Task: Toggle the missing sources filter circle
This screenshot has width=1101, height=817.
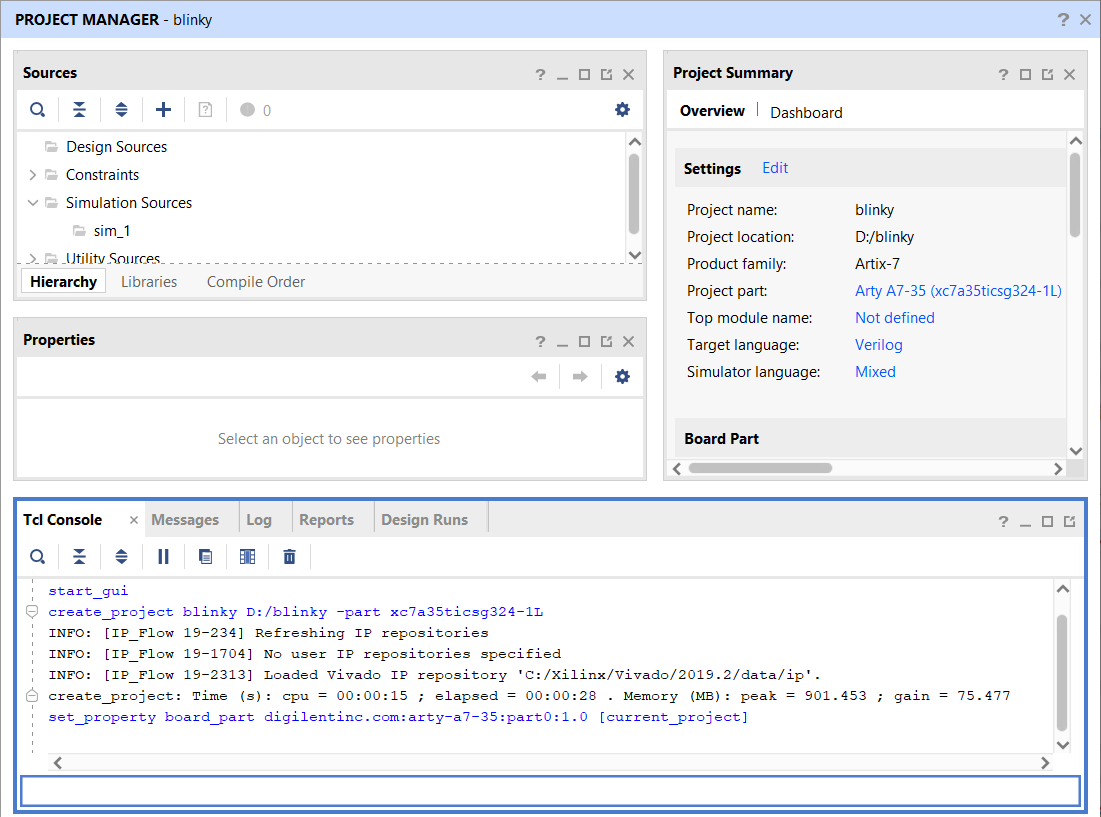Action: (247, 109)
